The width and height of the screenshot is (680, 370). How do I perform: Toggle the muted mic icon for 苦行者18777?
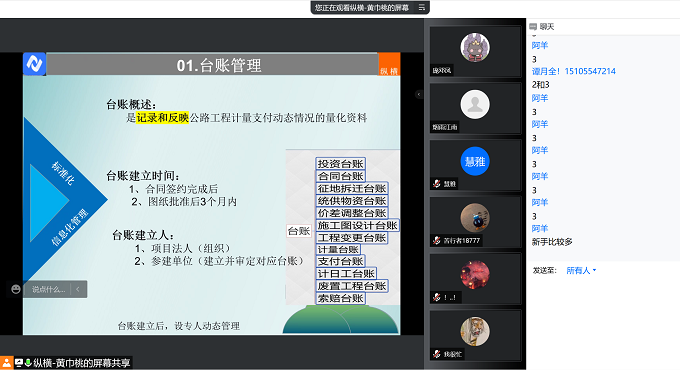point(437,240)
